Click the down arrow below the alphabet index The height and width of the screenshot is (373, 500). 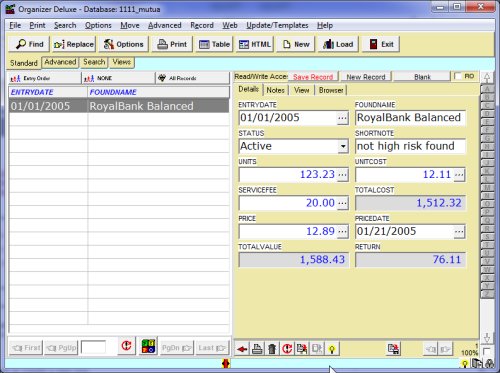(x=487, y=337)
